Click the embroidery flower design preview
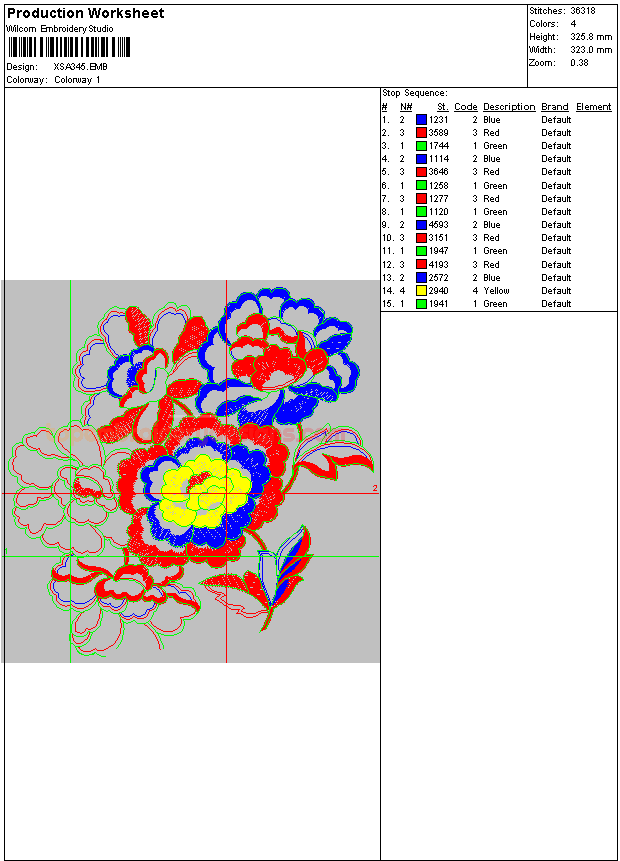Image resolution: width=620 pixels, height=861 pixels. 191,471
